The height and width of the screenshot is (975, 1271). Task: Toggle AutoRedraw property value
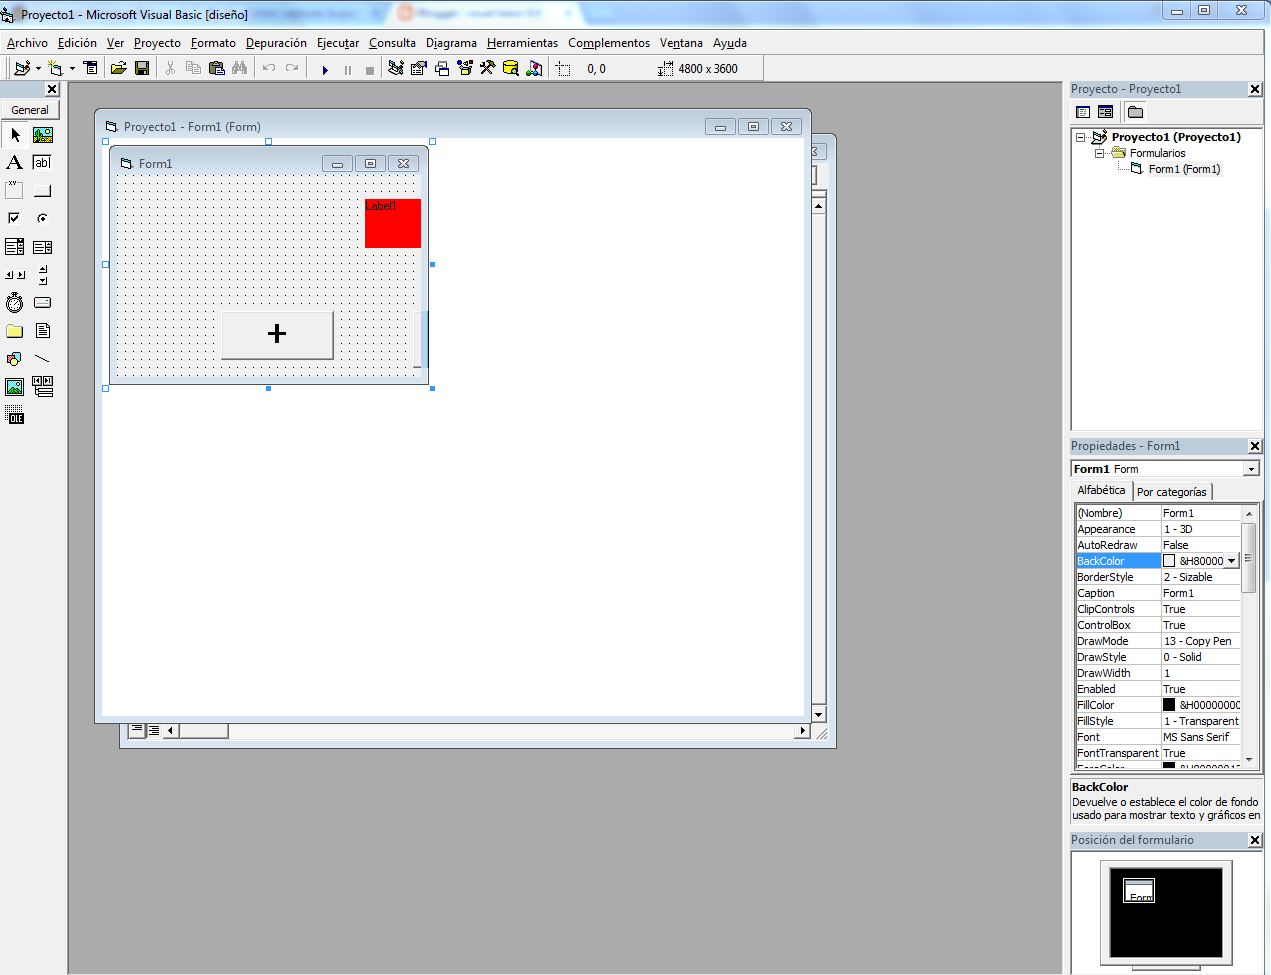pos(1200,544)
